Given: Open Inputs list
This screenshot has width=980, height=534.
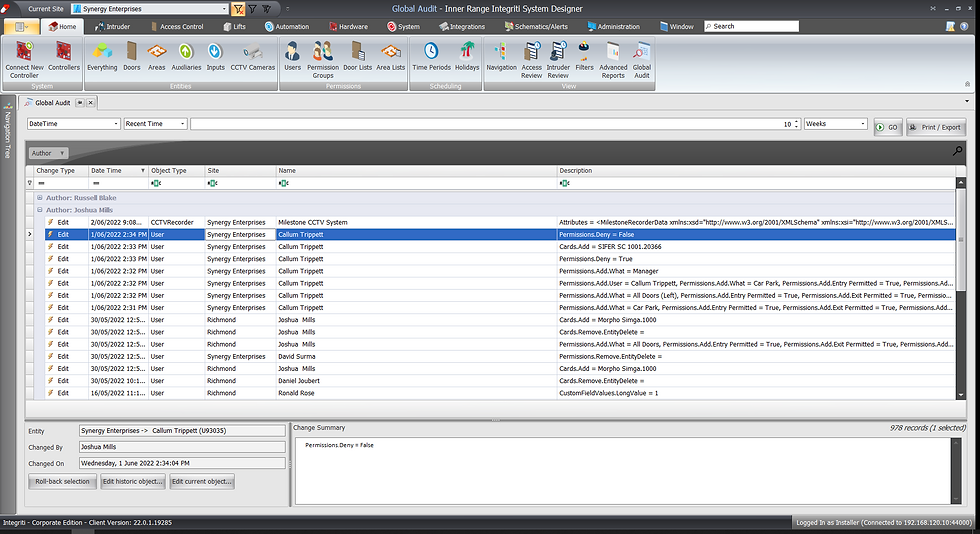Looking at the screenshot, I should 215,56.
